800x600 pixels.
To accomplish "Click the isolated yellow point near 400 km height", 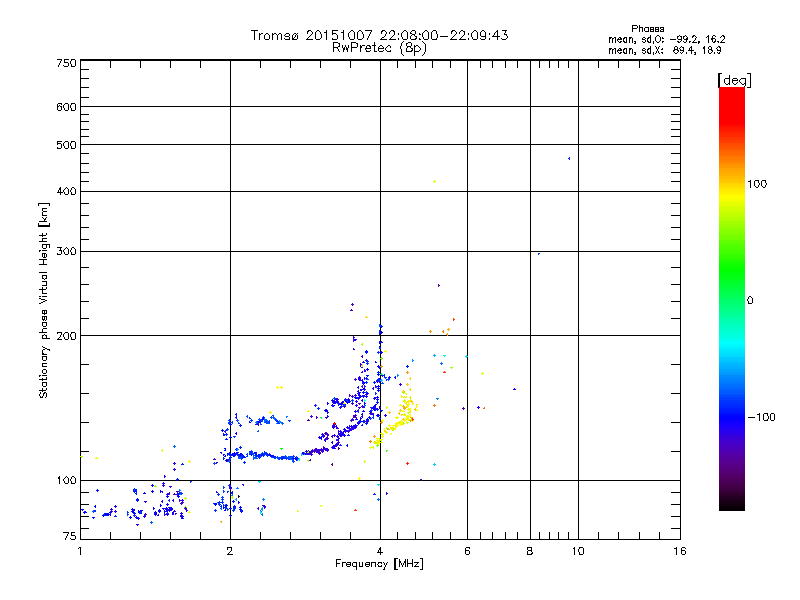I will click(x=434, y=181).
